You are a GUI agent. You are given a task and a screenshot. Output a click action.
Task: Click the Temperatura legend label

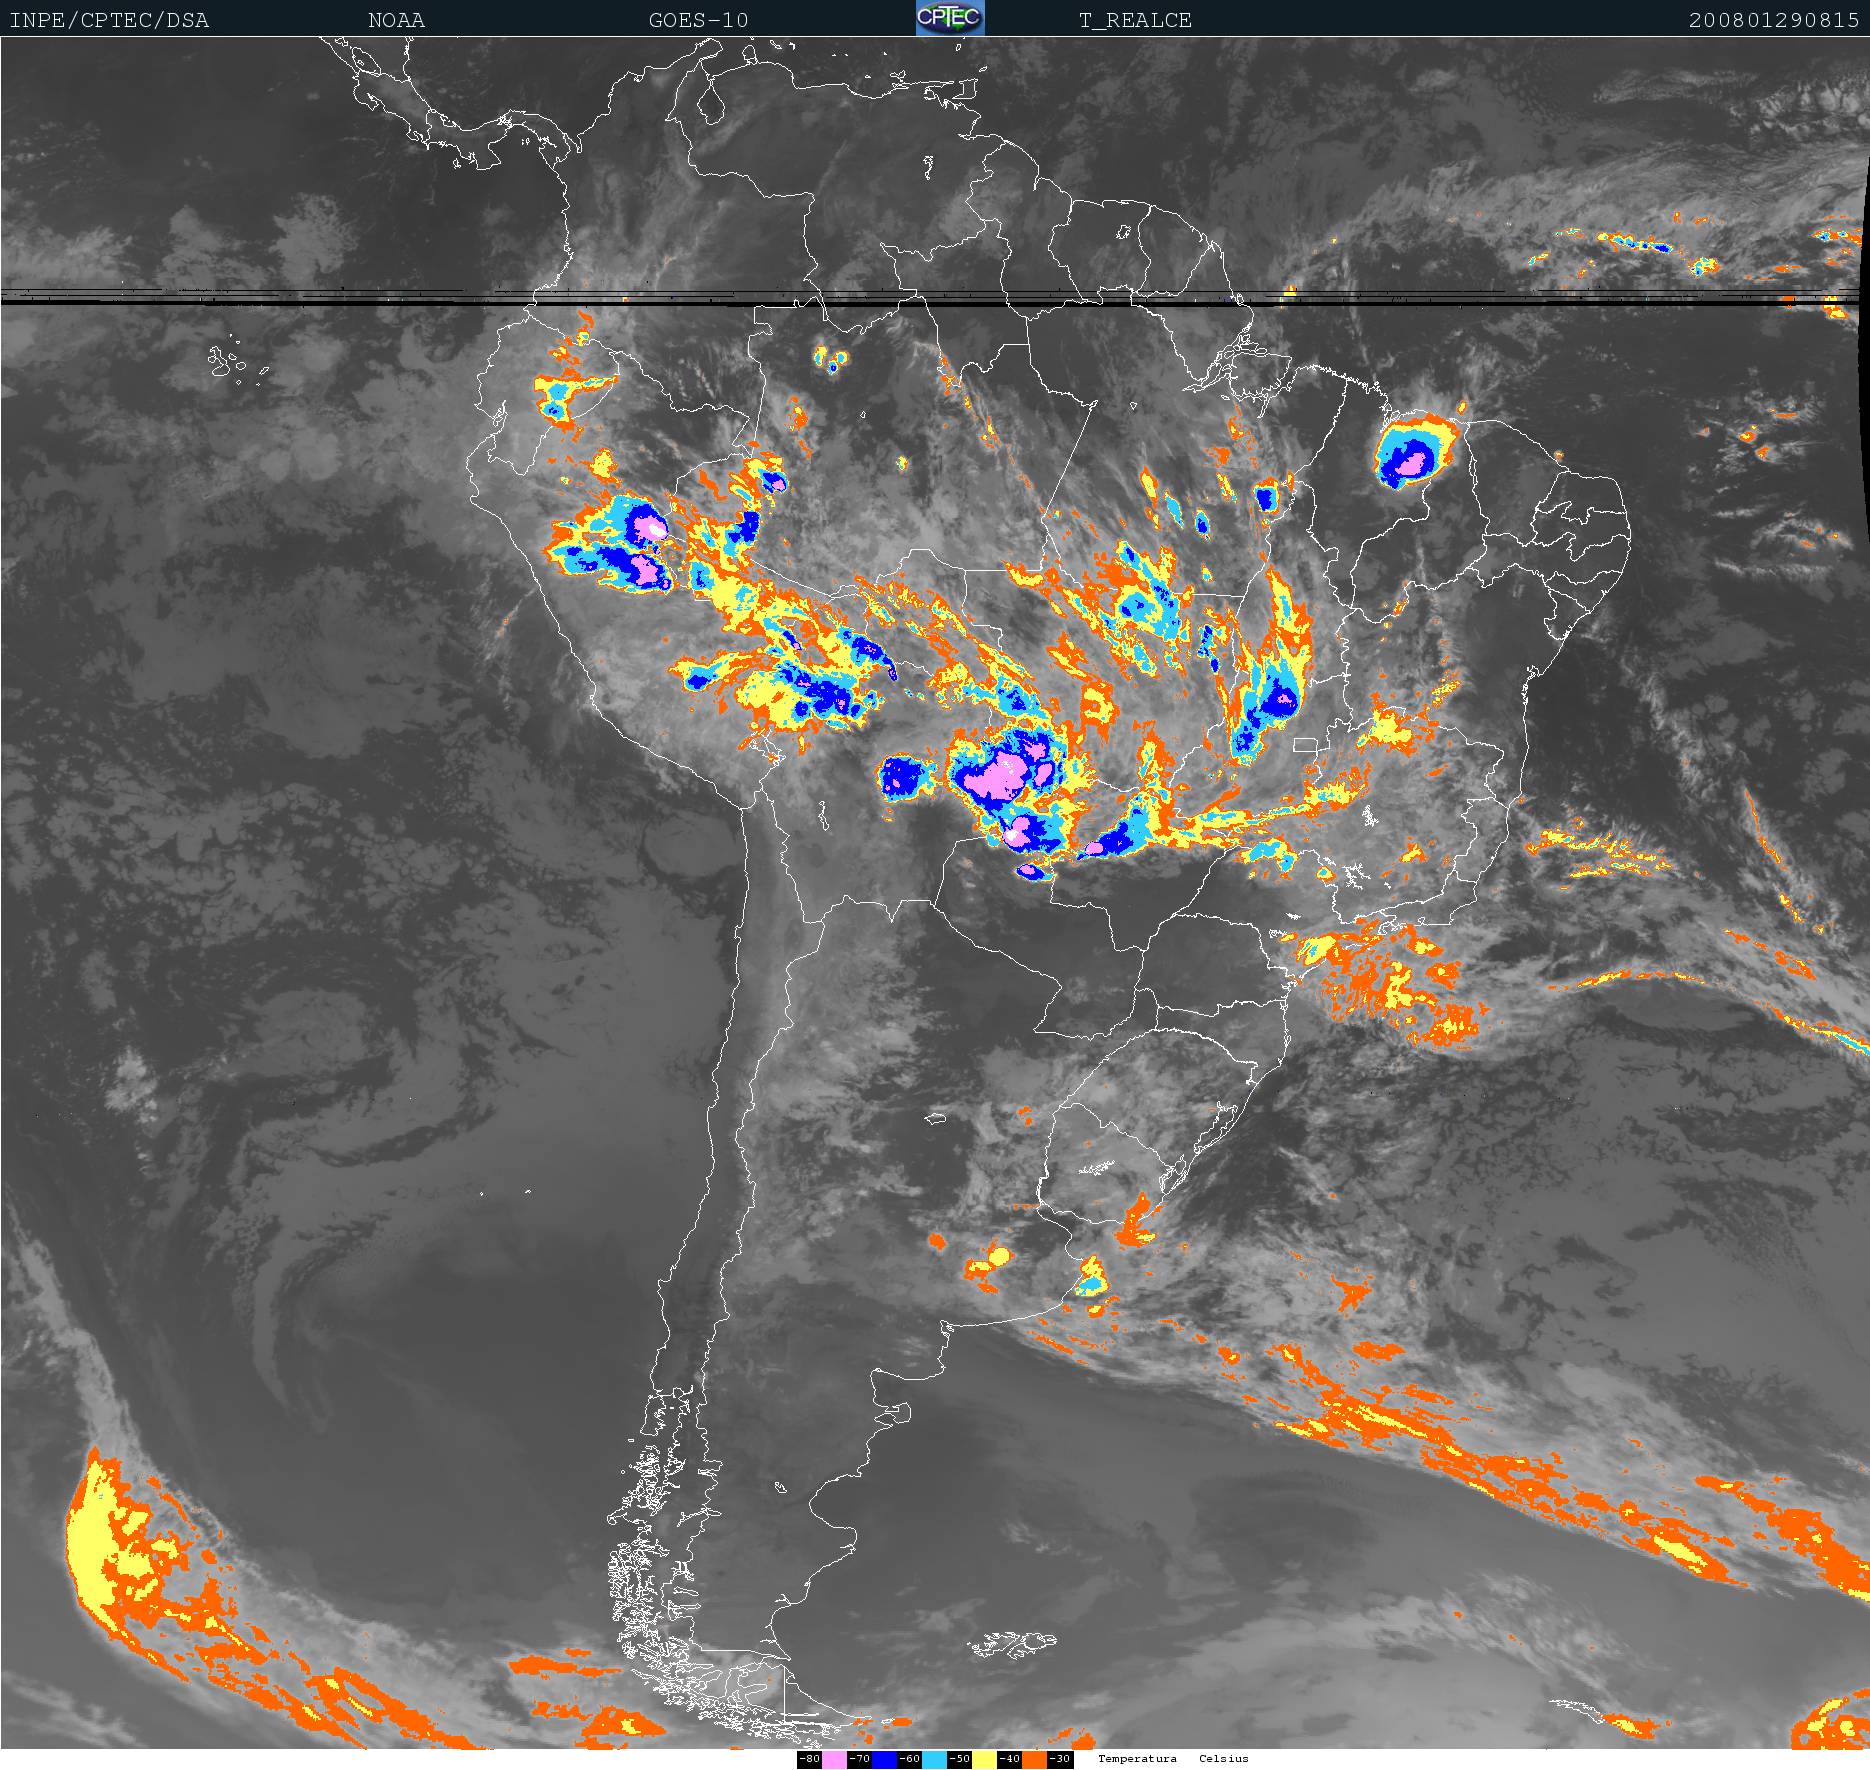coord(1137,1758)
